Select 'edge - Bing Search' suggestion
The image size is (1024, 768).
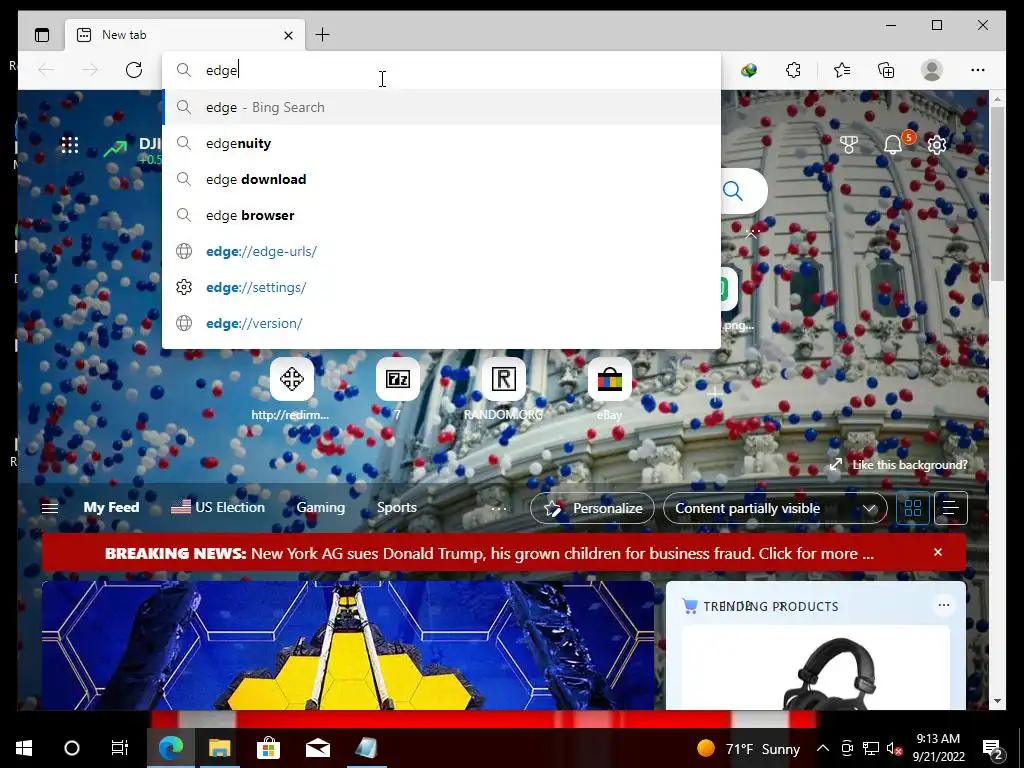[441, 107]
